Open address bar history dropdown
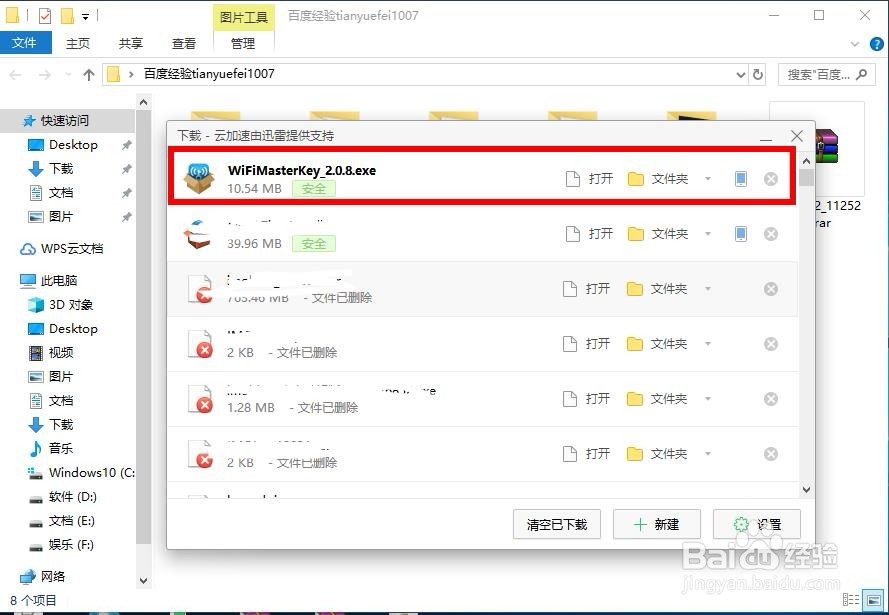This screenshot has height=615, width=889. point(740,74)
